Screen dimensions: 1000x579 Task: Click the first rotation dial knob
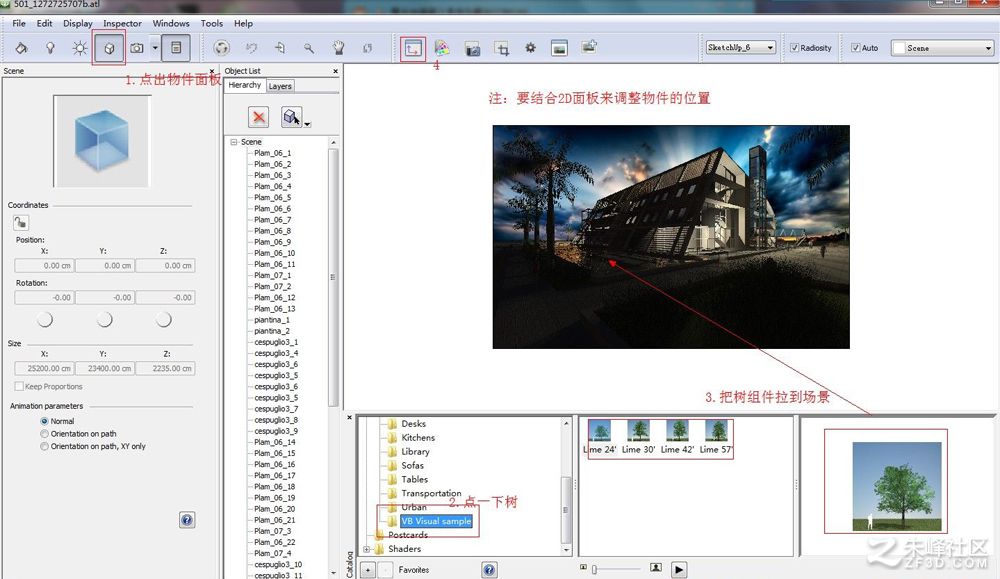click(45, 319)
